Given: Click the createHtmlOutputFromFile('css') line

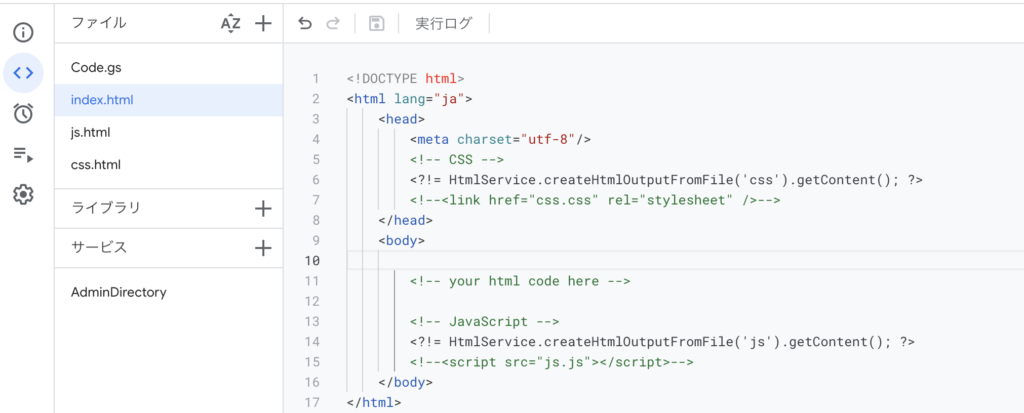Looking at the screenshot, I should point(666,180).
